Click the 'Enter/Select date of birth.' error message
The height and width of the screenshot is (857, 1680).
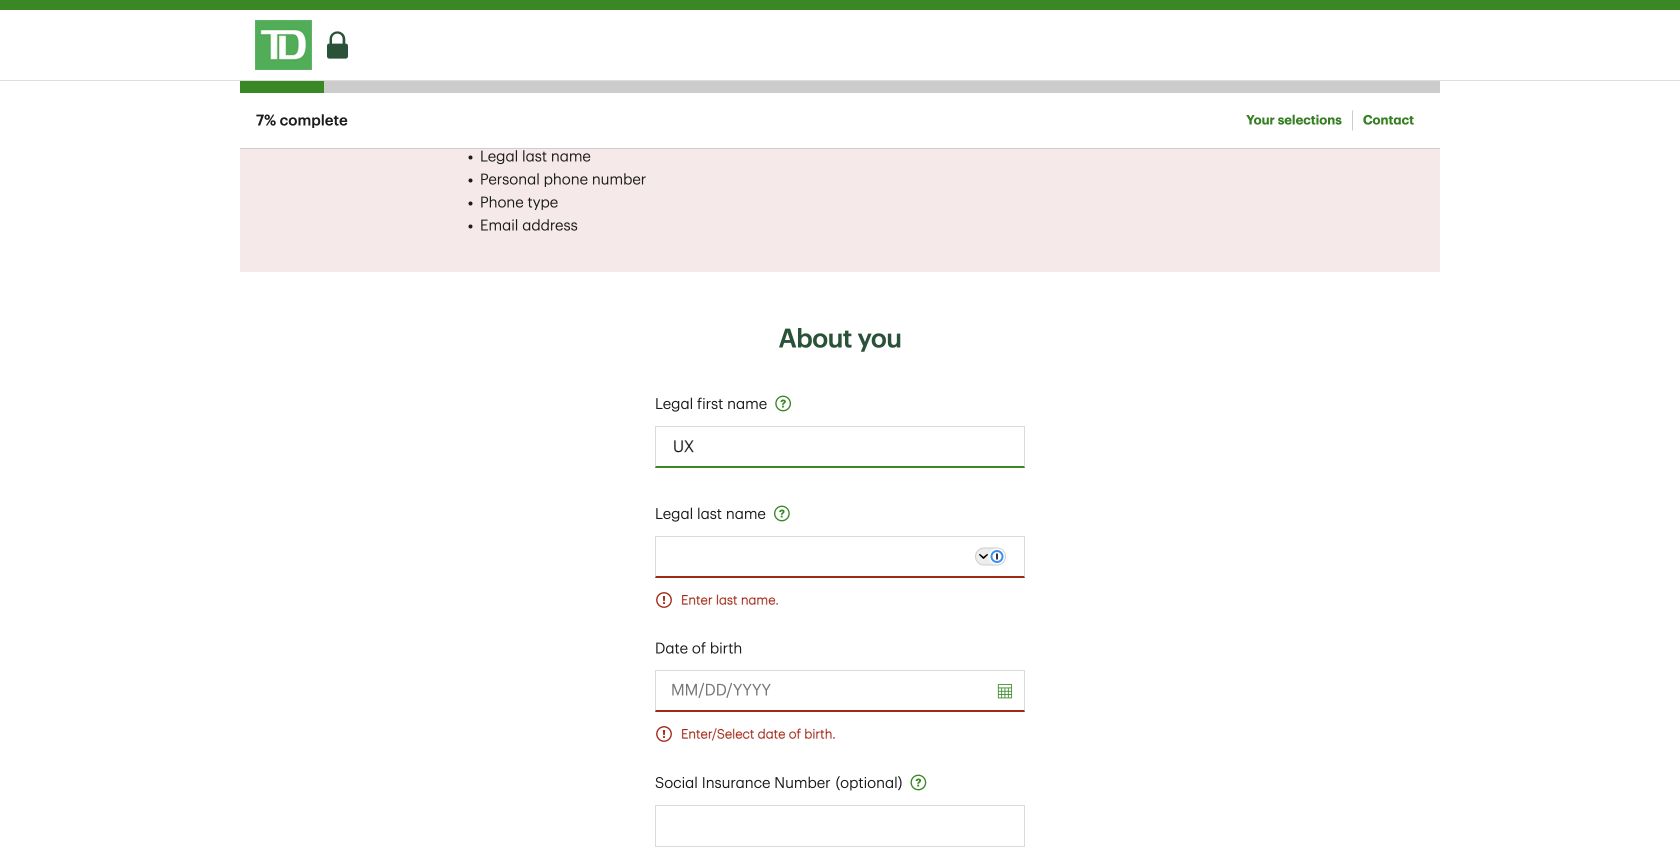coord(758,734)
